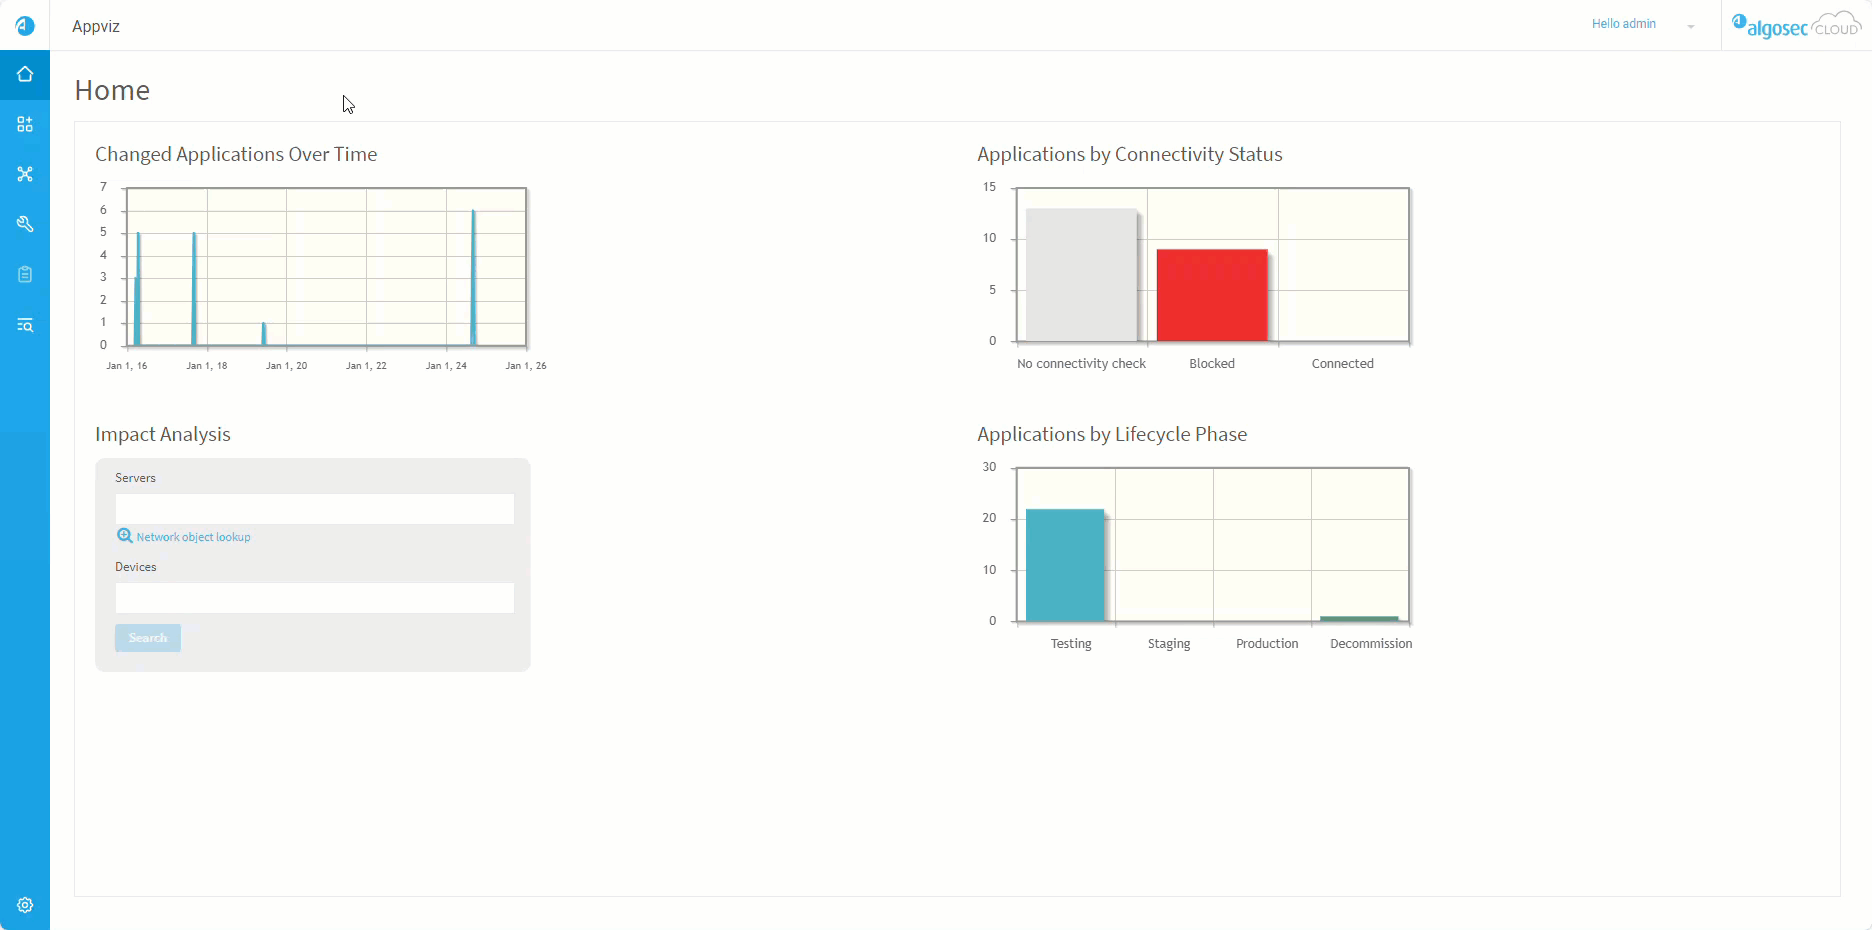This screenshot has height=930, width=1872.
Task: Click the teal Testing bar in lifecycle chart
Action: [1065, 565]
